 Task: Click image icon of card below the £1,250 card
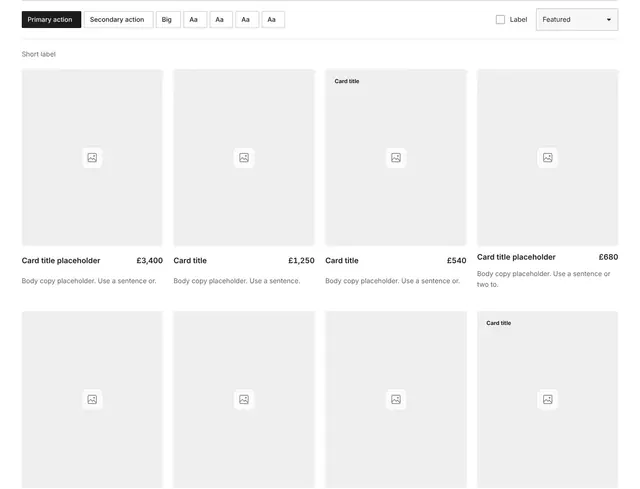point(244,399)
